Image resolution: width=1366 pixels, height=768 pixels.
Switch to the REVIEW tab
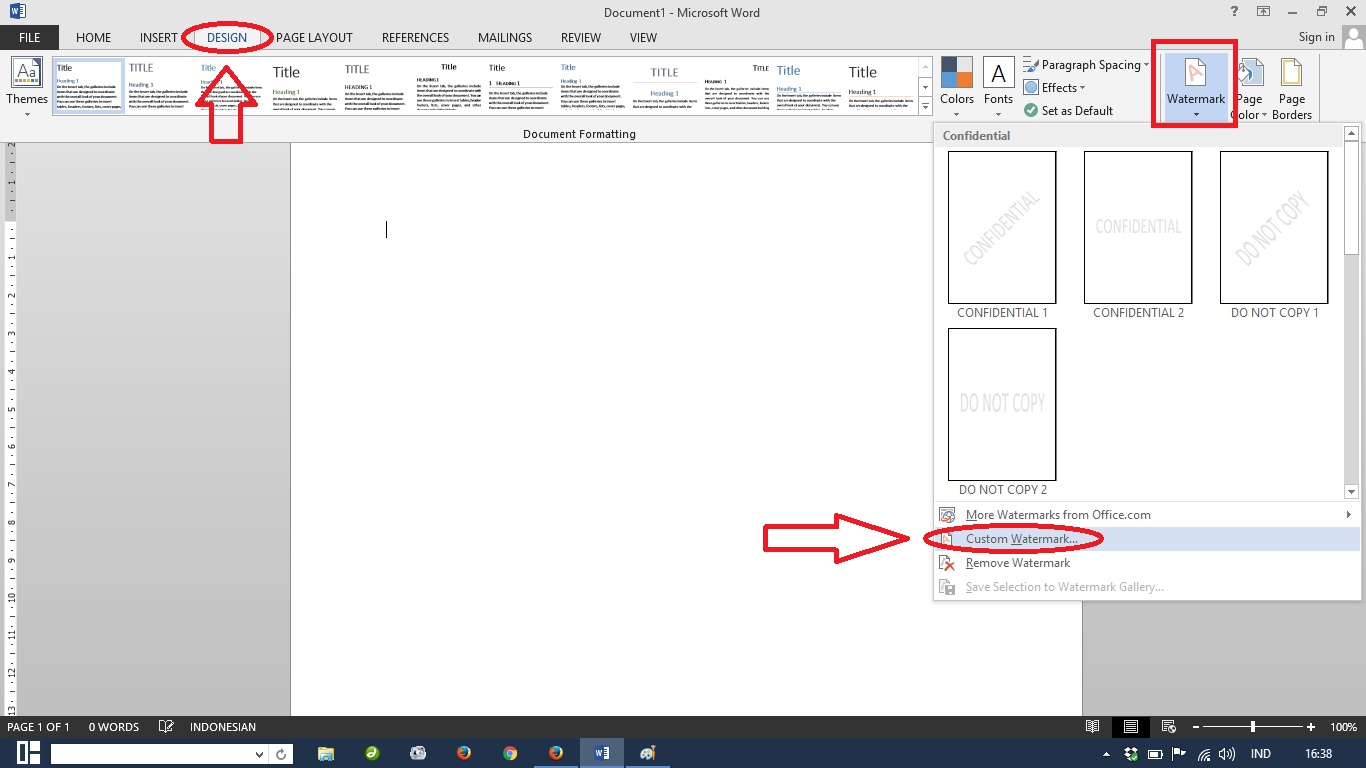tap(581, 38)
